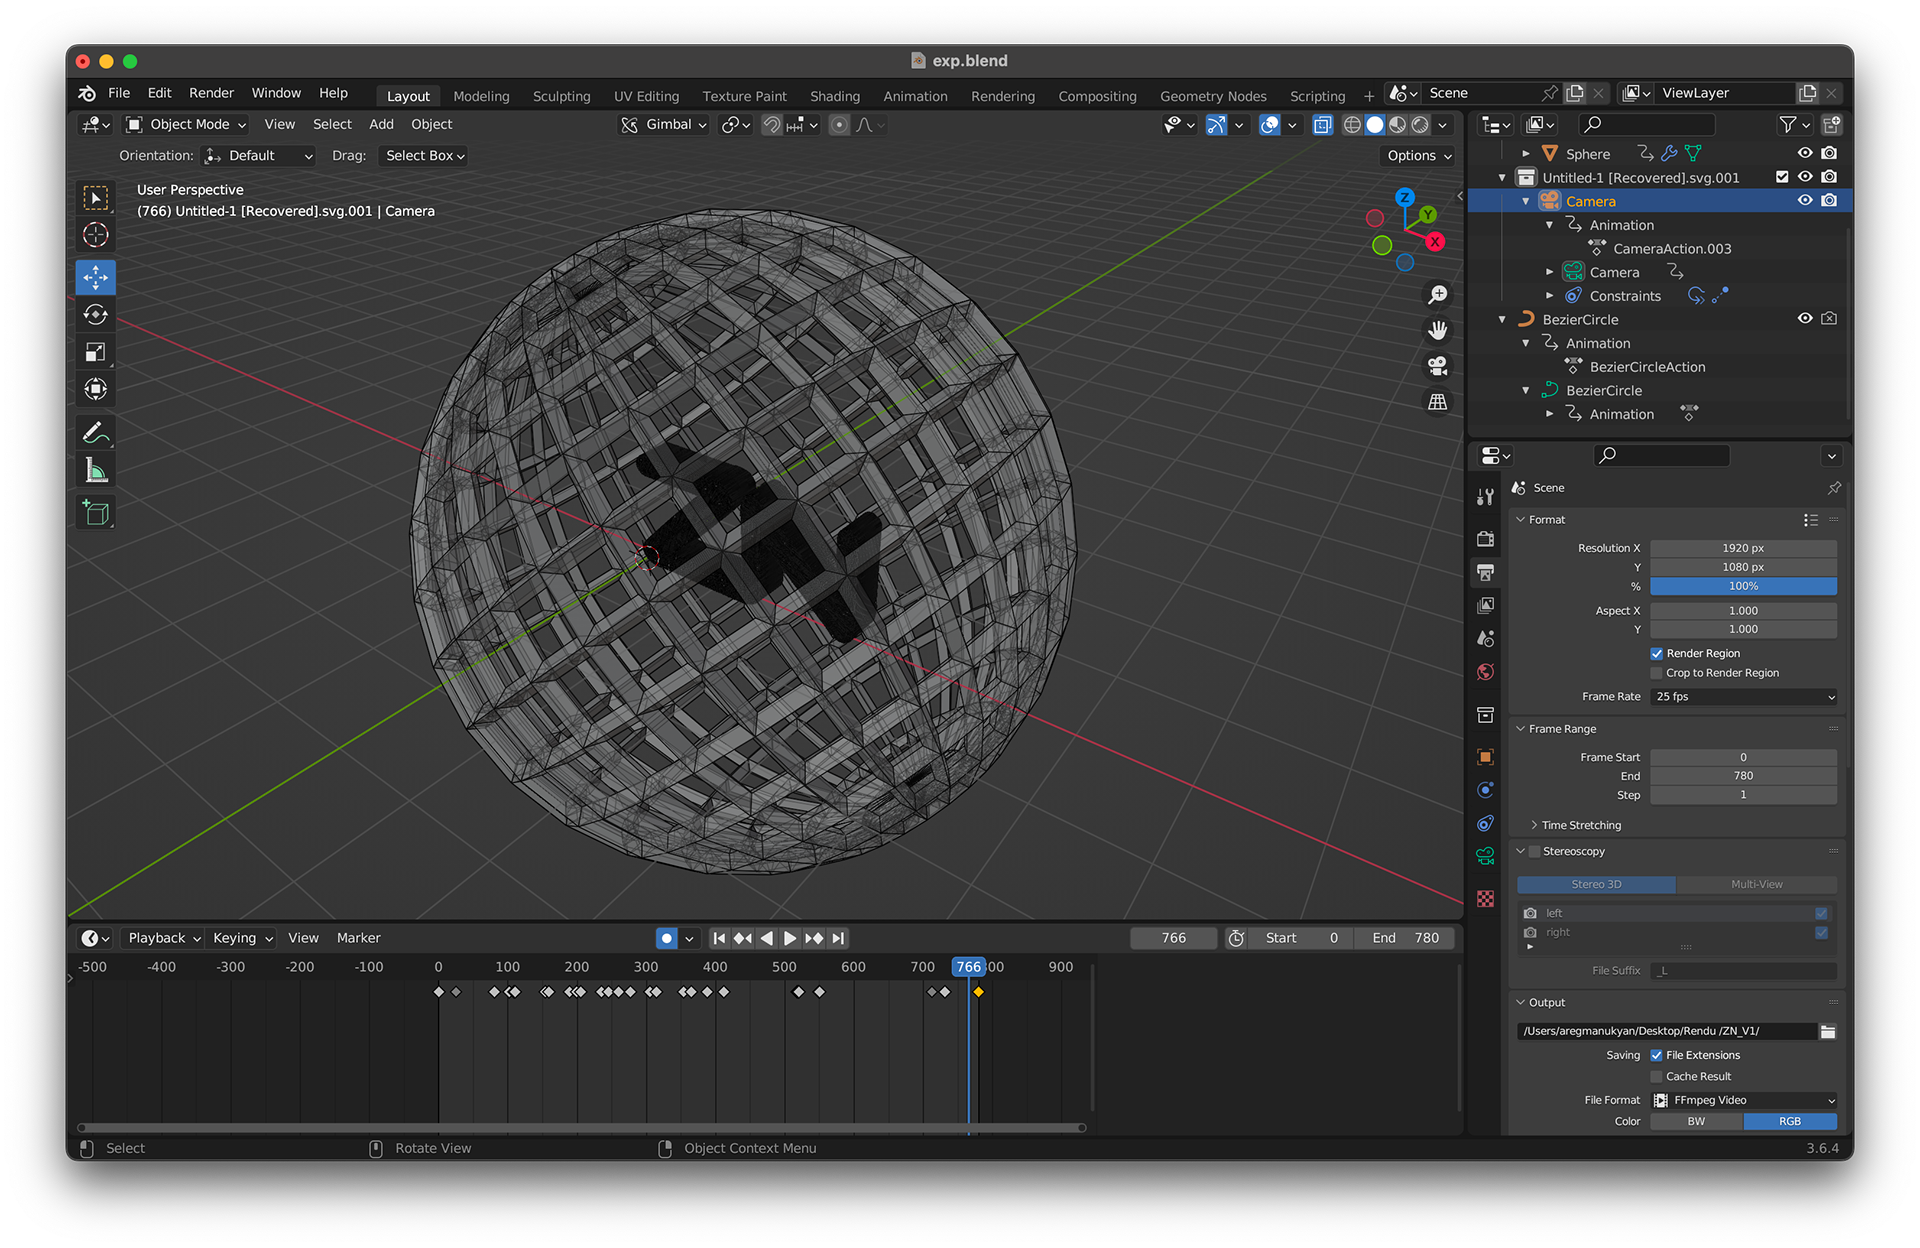This screenshot has height=1248, width=1920.
Task: Click the Options button in the viewport
Action: [x=1418, y=156]
